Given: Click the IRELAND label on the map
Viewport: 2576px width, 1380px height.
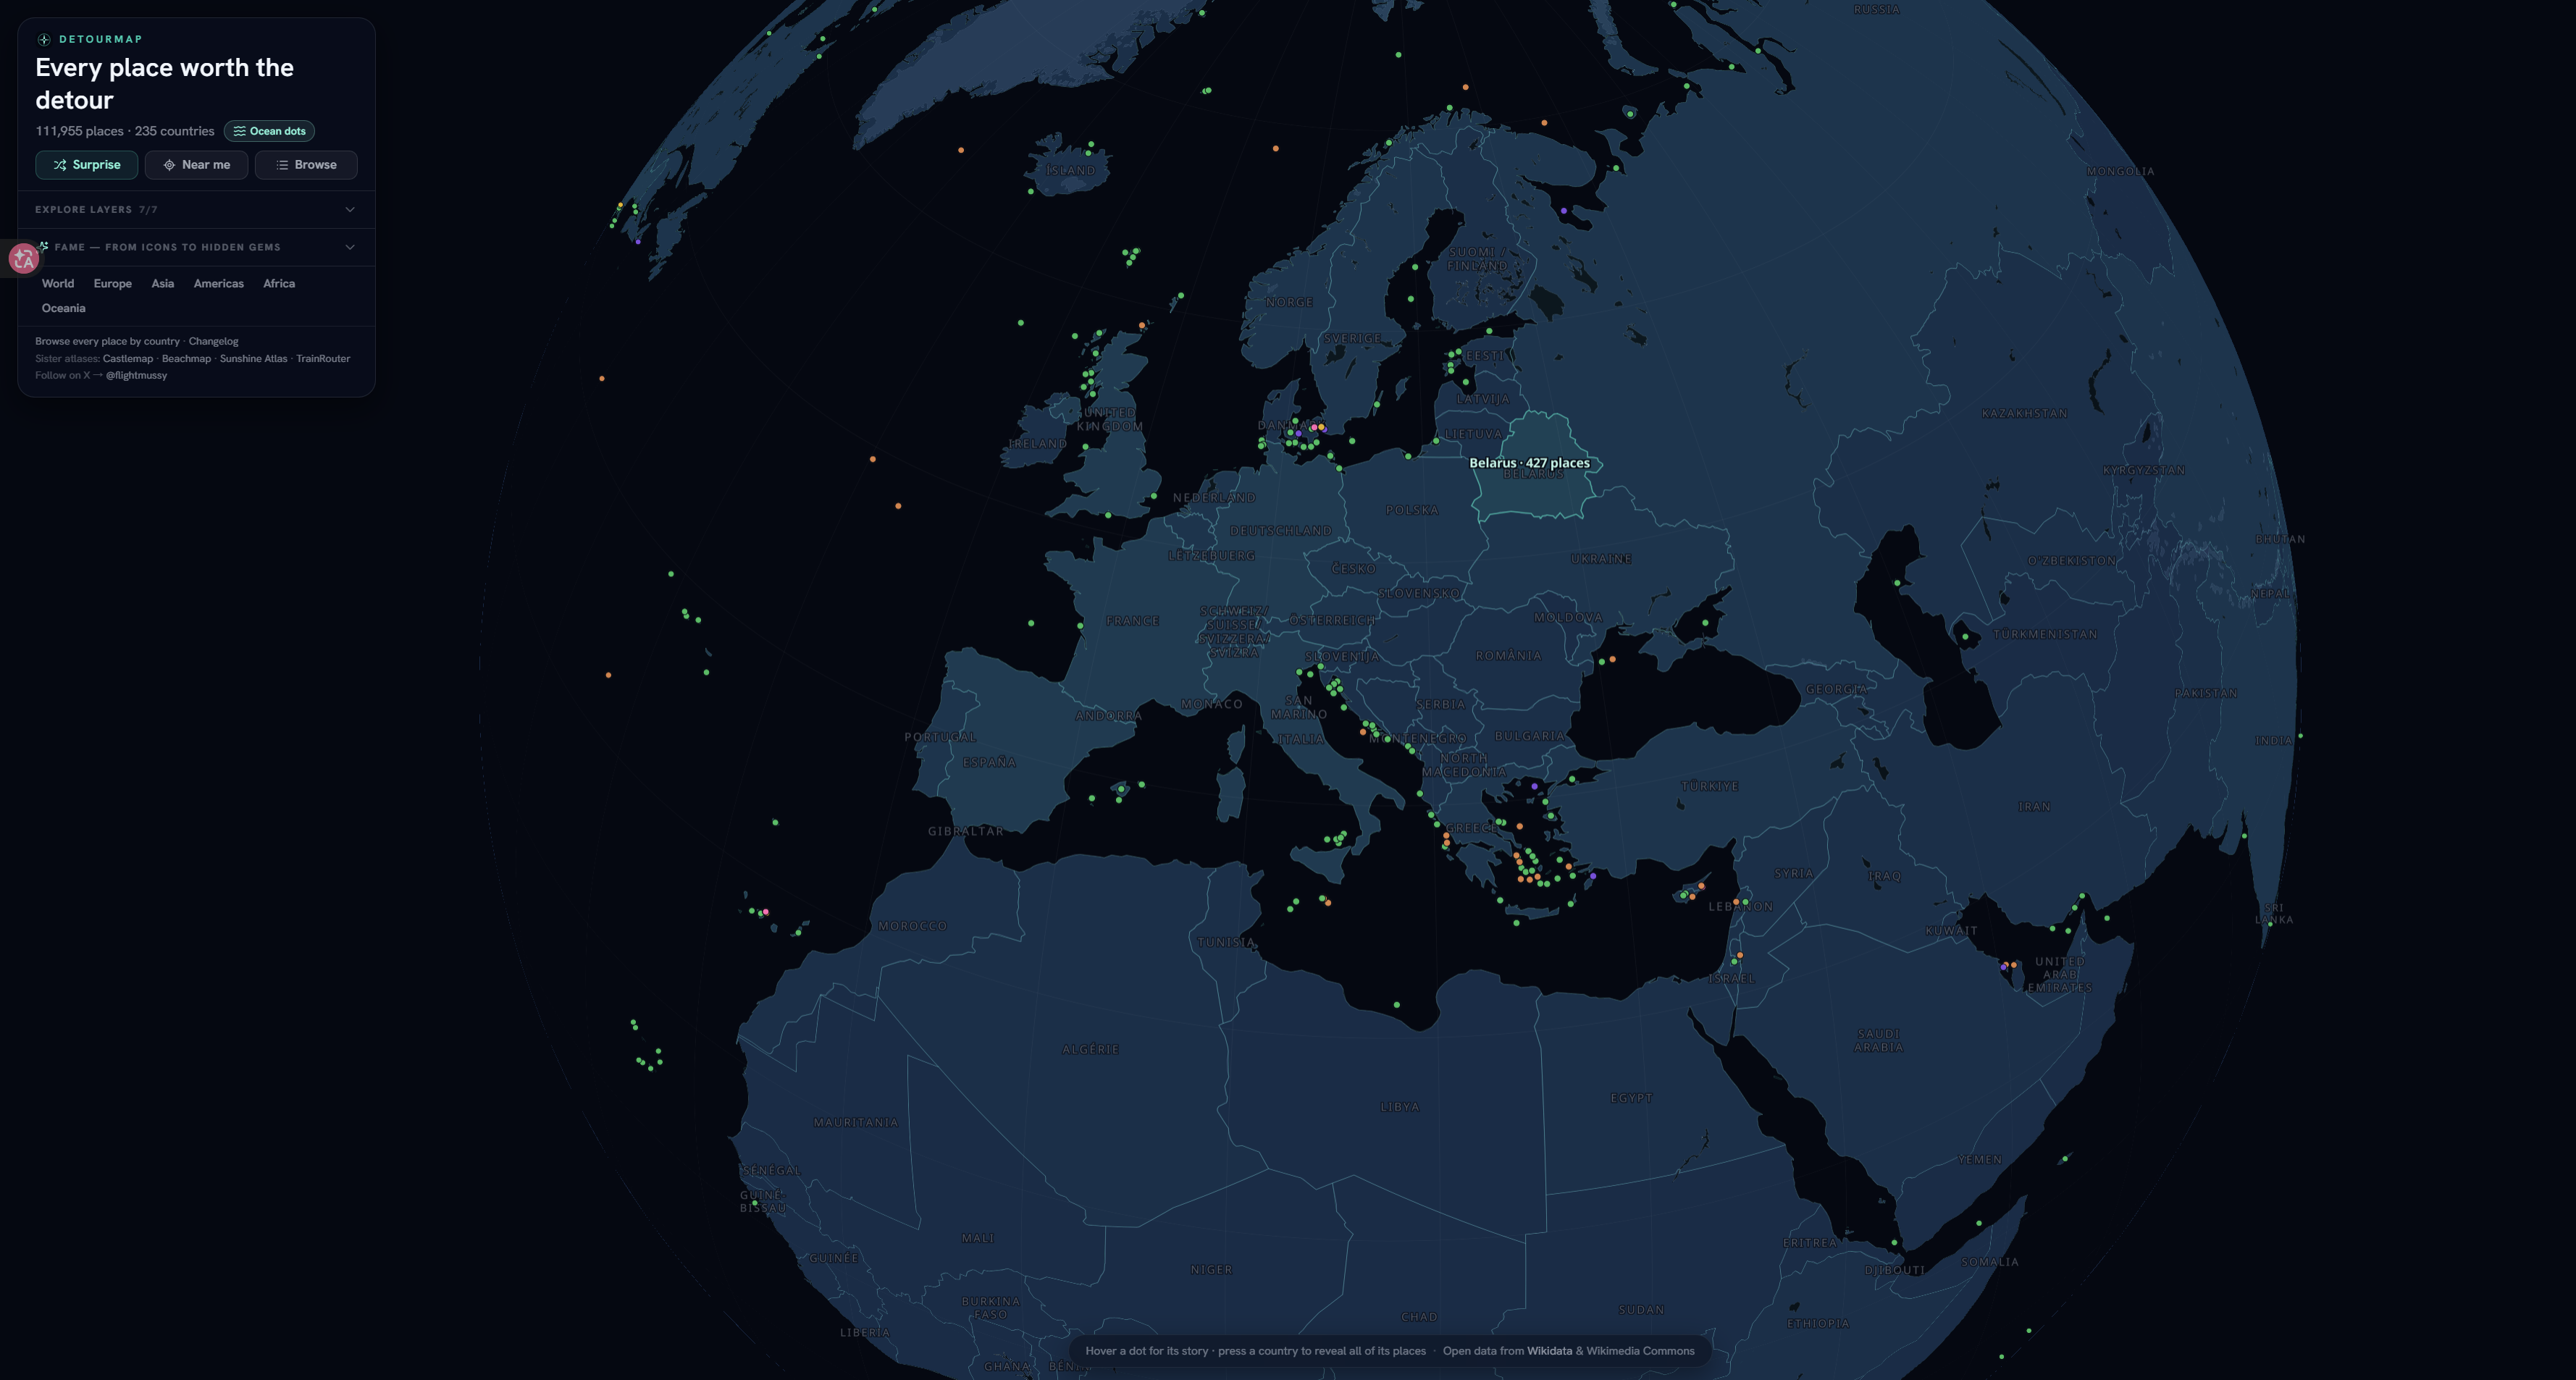Looking at the screenshot, I should pyautogui.click(x=1038, y=444).
